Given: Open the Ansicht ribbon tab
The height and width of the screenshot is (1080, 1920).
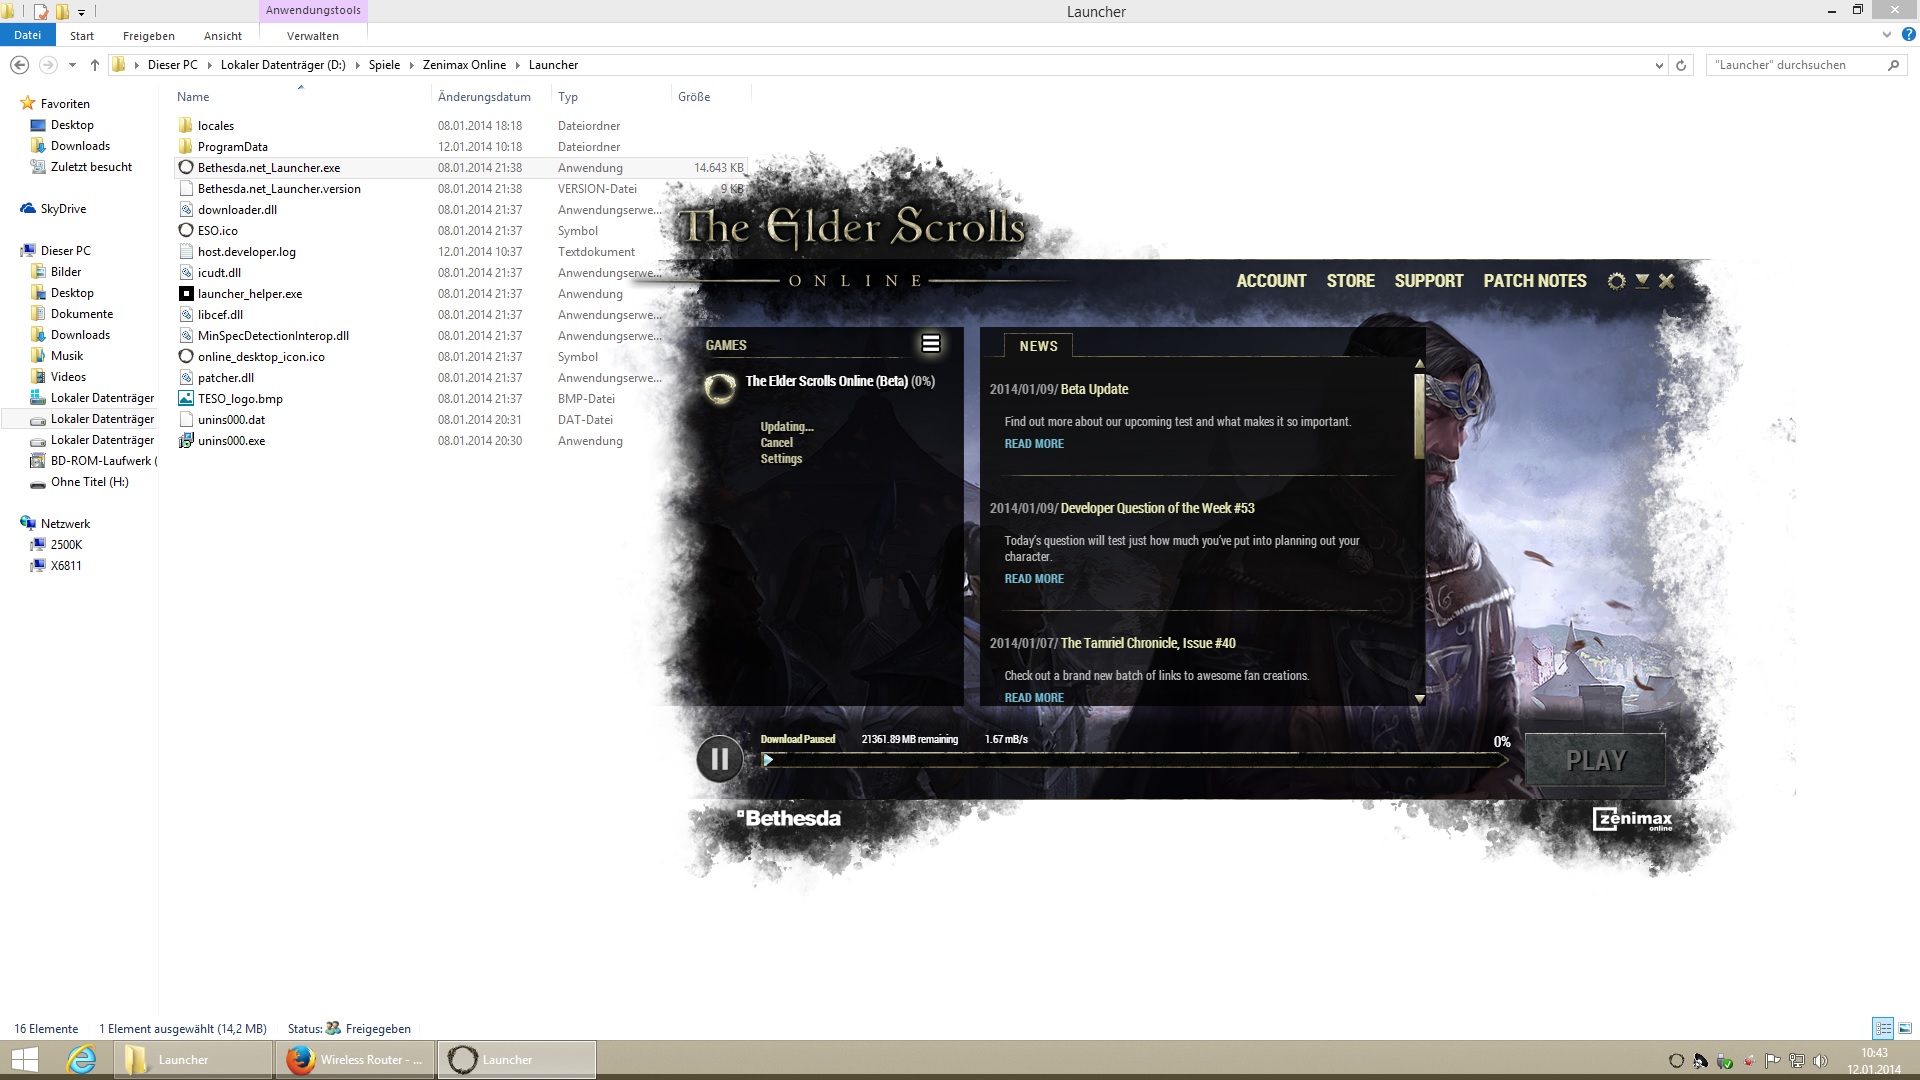Looking at the screenshot, I should pos(222,36).
